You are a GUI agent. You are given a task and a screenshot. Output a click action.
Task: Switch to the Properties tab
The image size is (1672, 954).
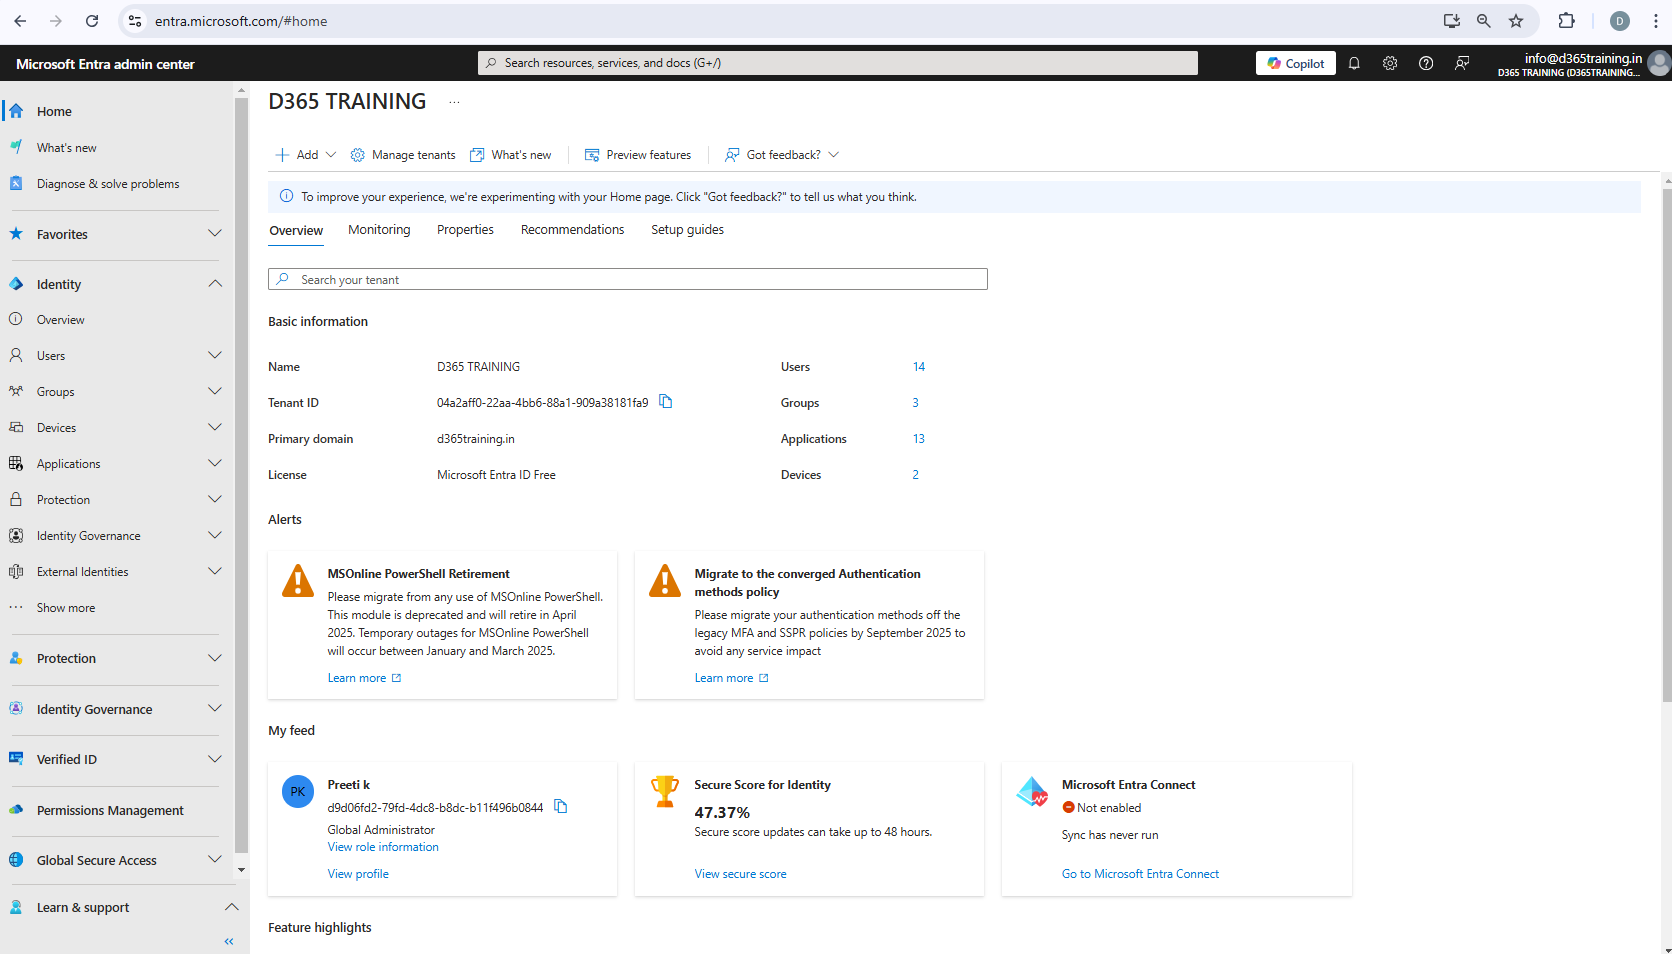tap(465, 230)
